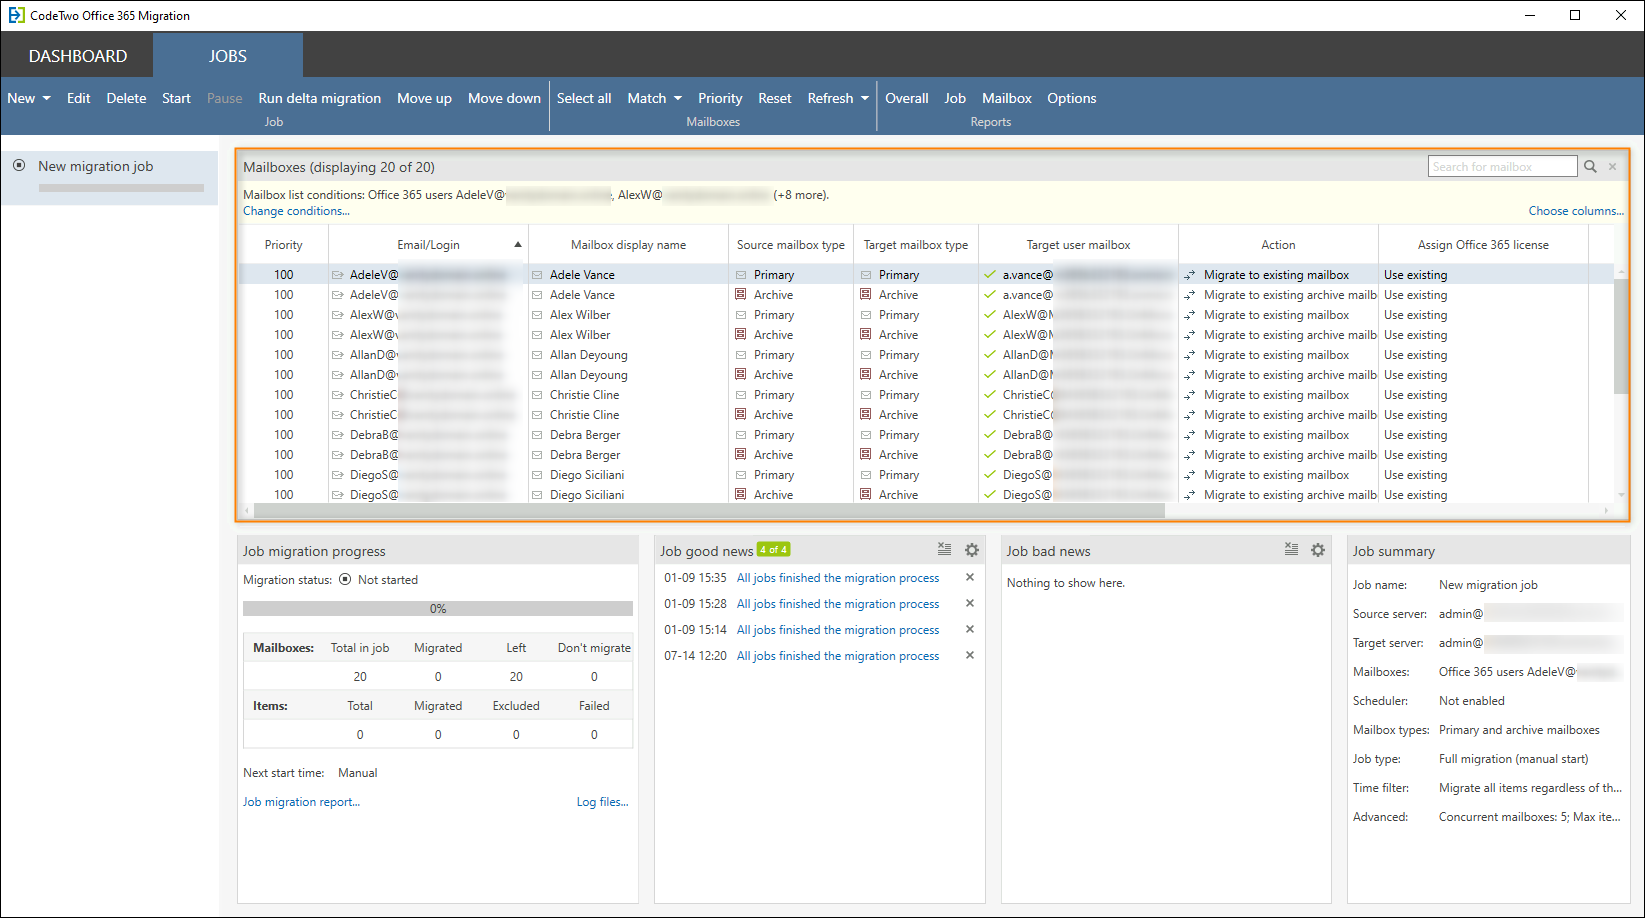Sort by the Mailbox display name header
The height and width of the screenshot is (918, 1645).
(628, 245)
